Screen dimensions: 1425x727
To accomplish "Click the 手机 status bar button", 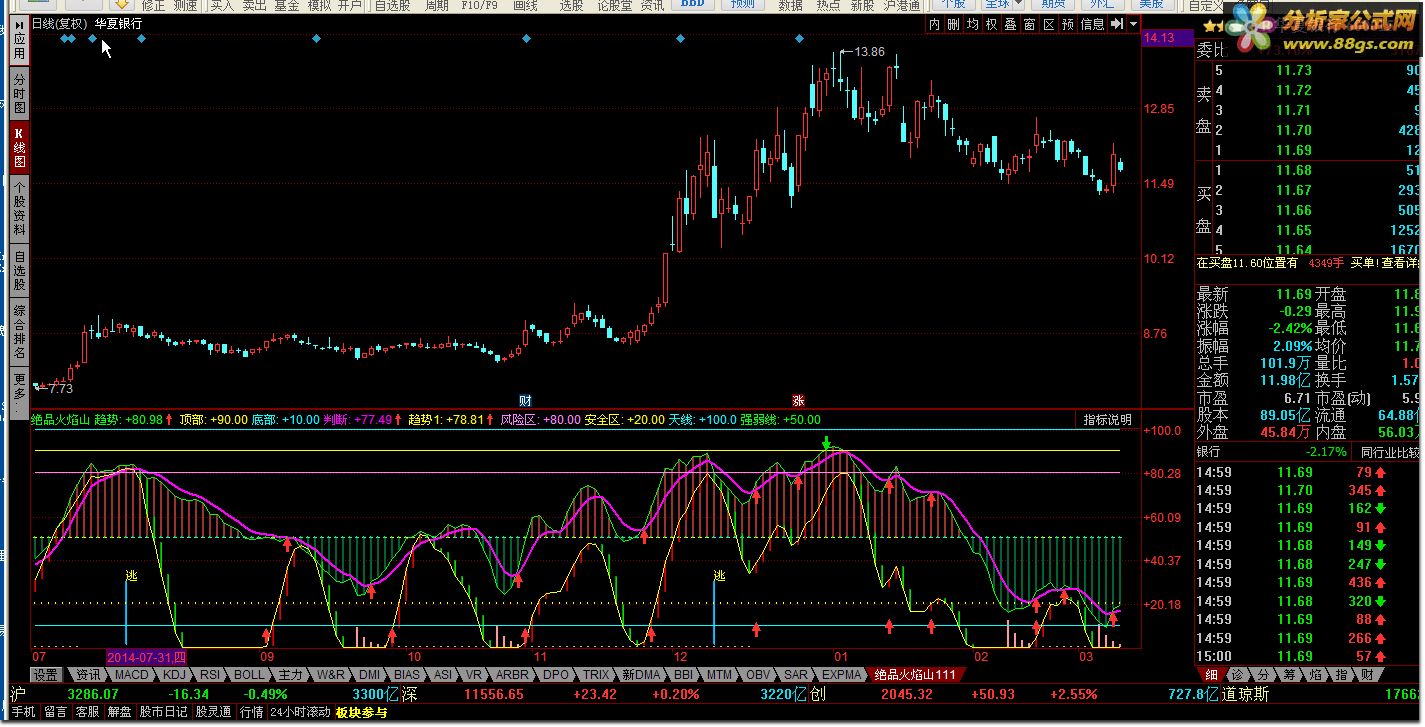I will pos(23,712).
